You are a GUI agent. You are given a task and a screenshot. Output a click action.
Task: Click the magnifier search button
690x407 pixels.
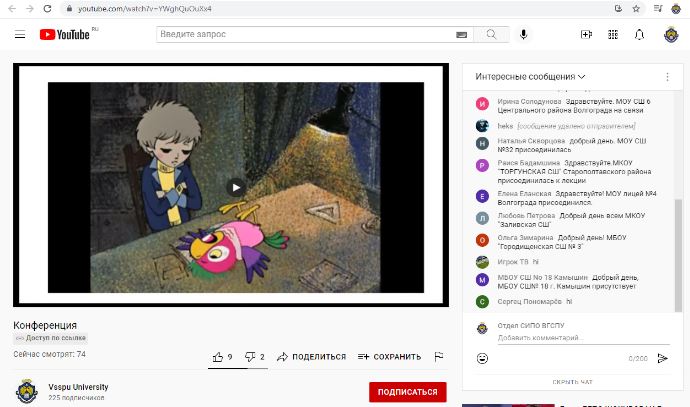[x=491, y=34]
